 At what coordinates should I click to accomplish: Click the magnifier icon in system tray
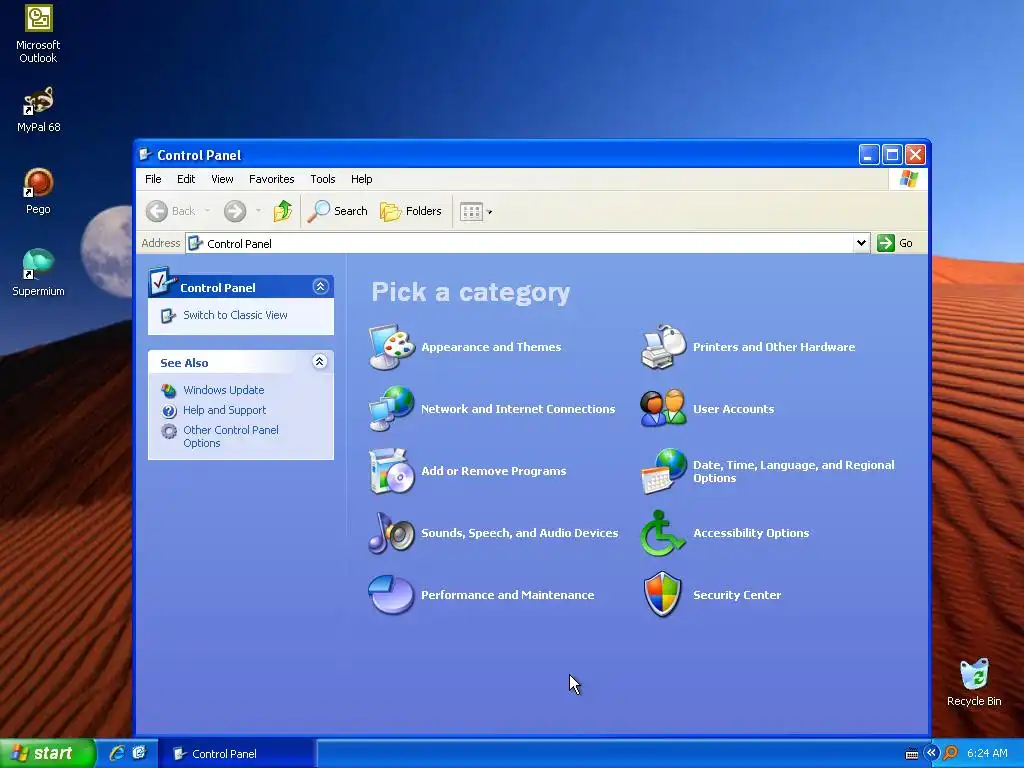(x=950, y=753)
